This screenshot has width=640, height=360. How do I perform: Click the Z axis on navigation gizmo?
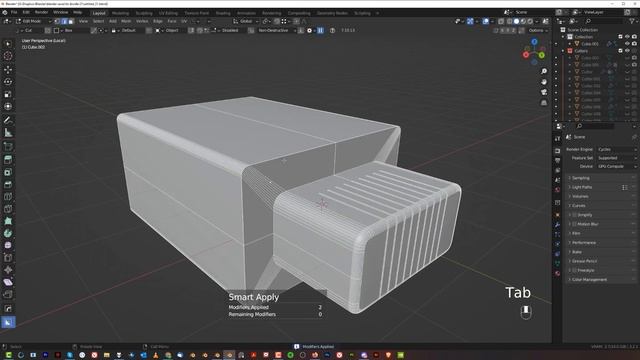534,42
